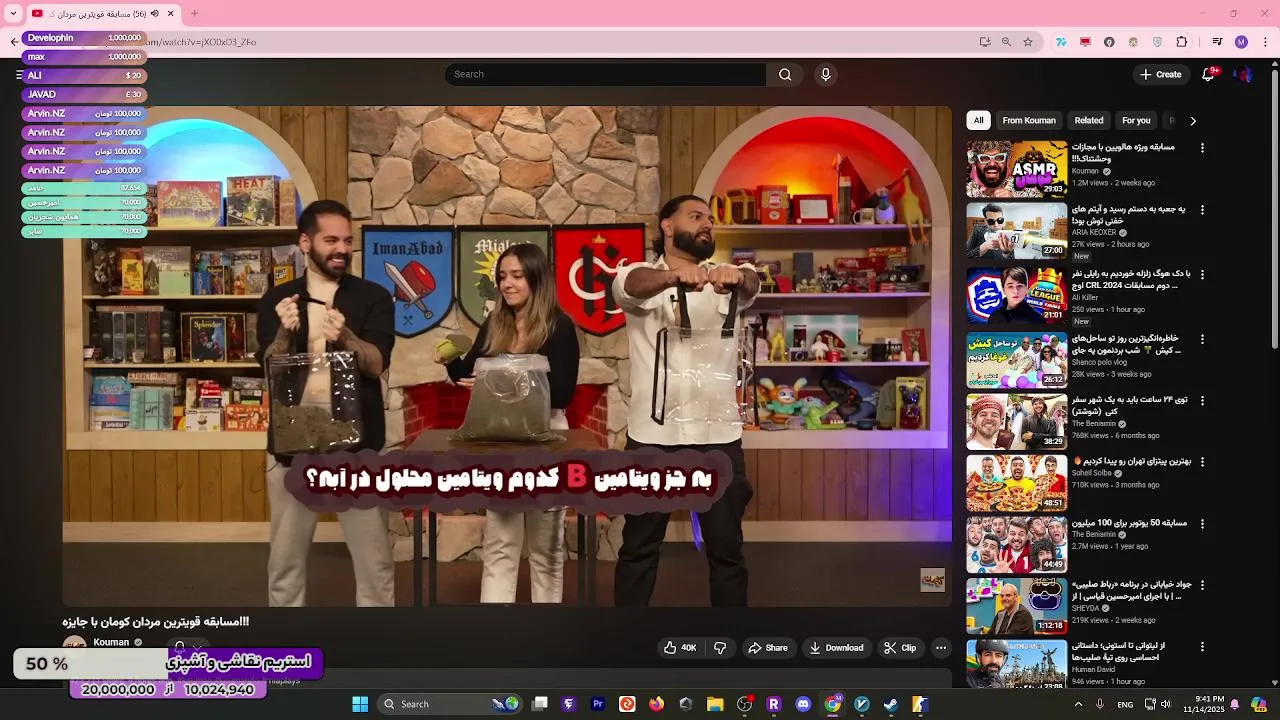Viewport: 1280px width, 720px height.
Task: Bookmark this page with the star icon
Action: click(1028, 42)
